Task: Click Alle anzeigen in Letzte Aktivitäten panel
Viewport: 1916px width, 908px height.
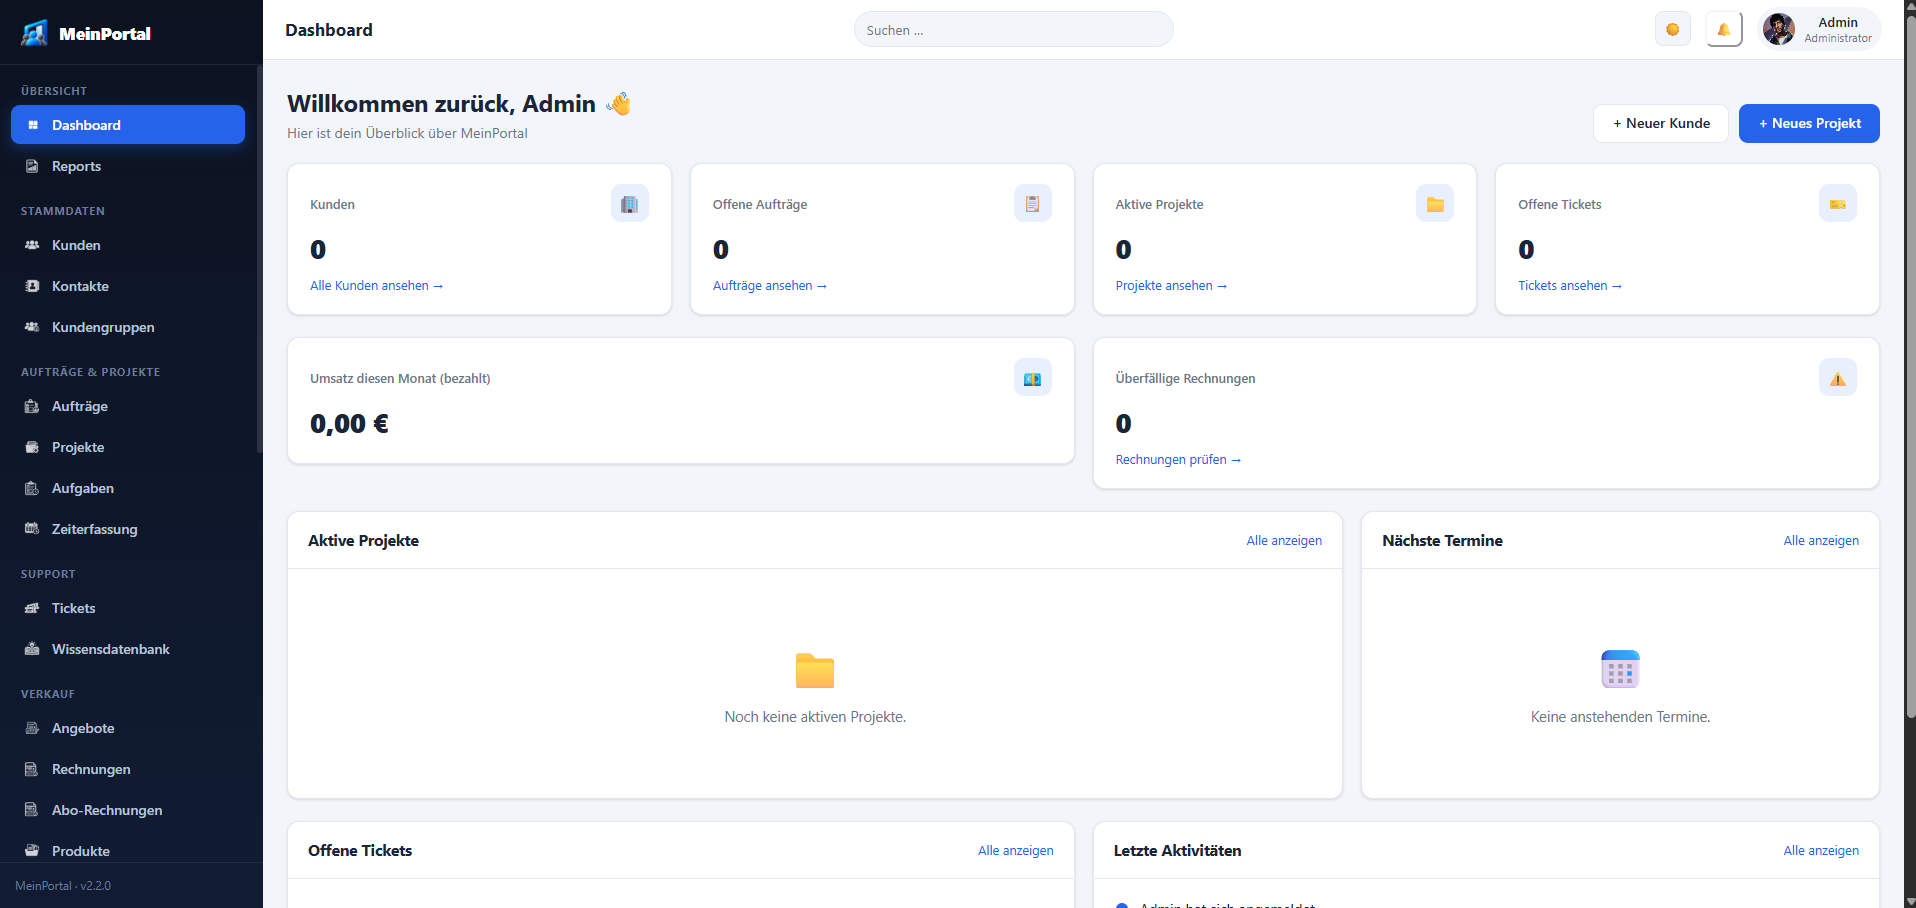Action: [1821, 851]
